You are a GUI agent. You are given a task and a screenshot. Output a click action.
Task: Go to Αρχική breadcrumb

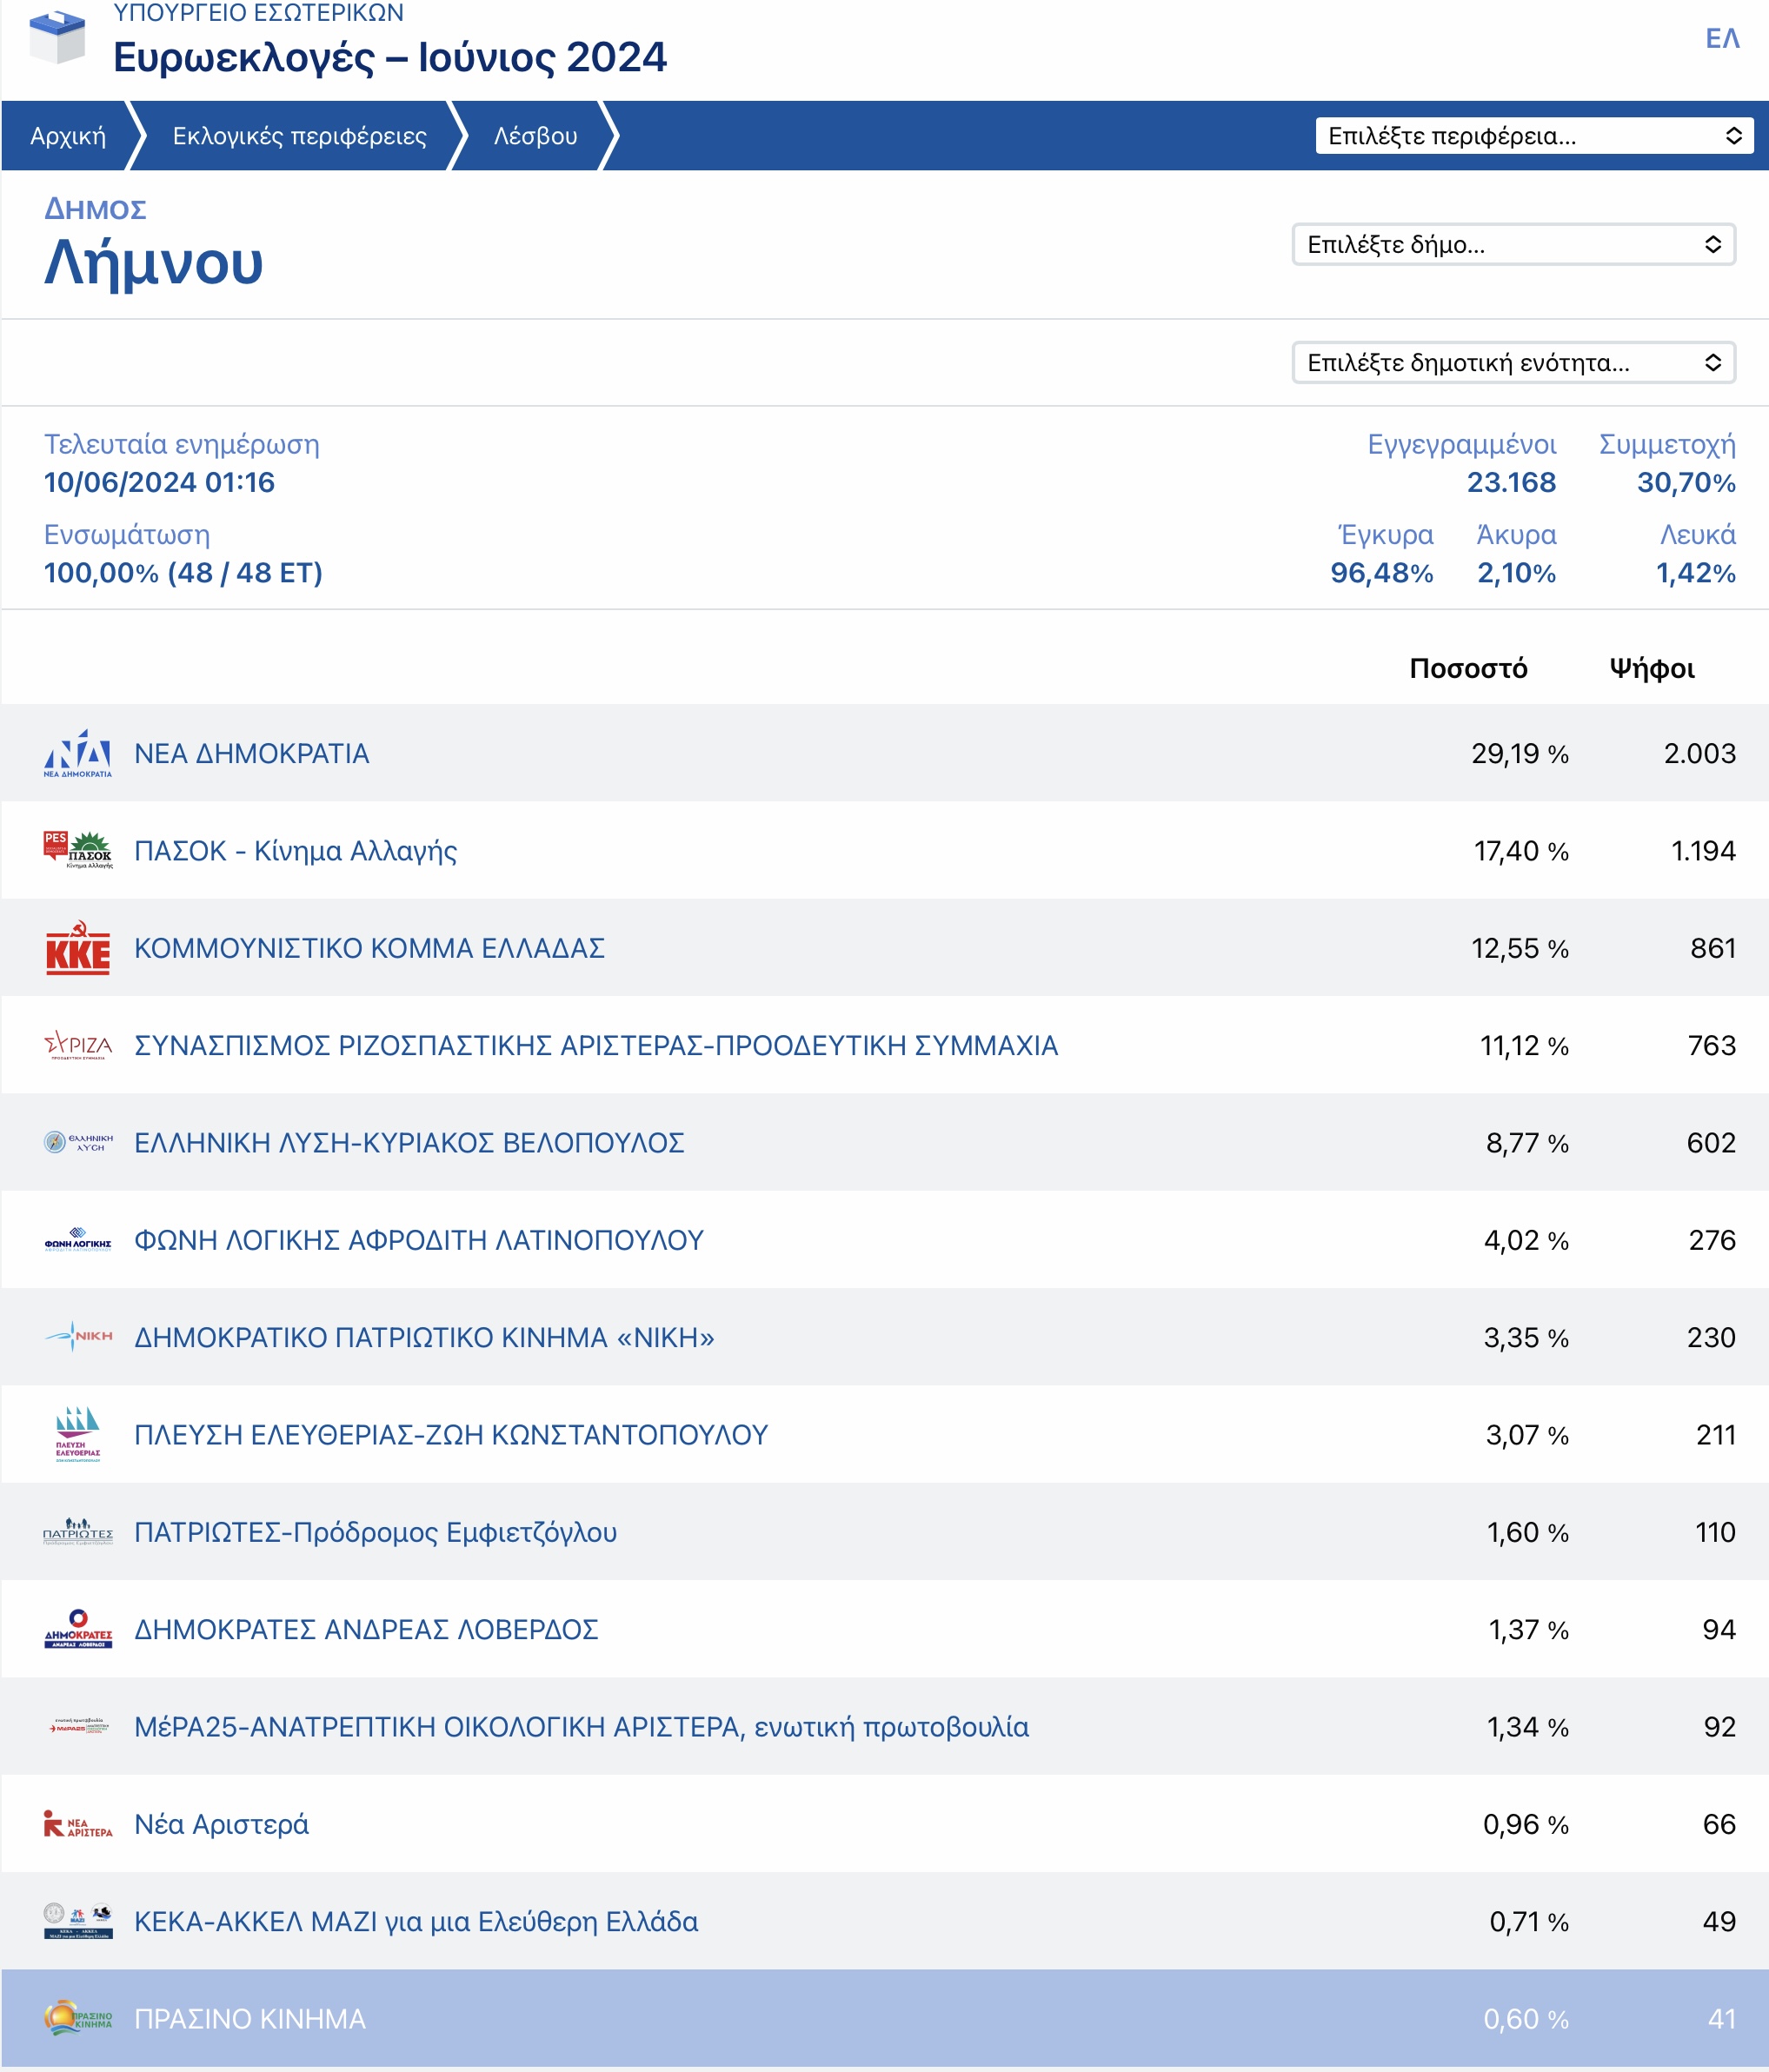pos(67,136)
